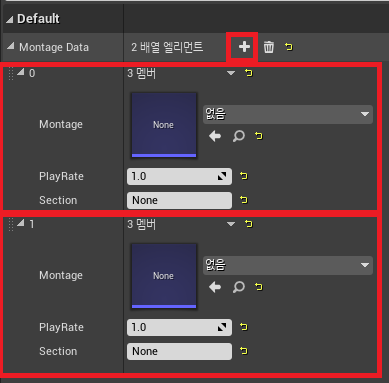Click element 1 Montage label
This screenshot has width=389, height=383.
click(x=61, y=275)
